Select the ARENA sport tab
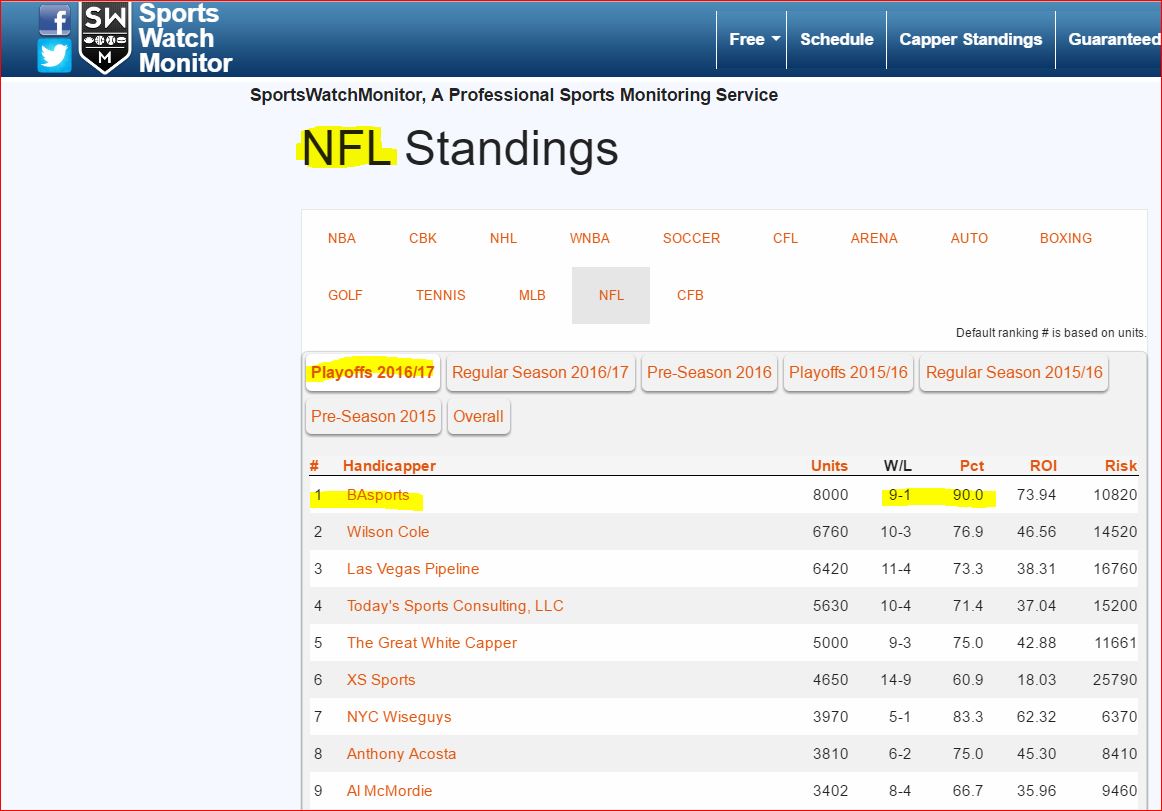The image size is (1162, 811). coord(874,238)
